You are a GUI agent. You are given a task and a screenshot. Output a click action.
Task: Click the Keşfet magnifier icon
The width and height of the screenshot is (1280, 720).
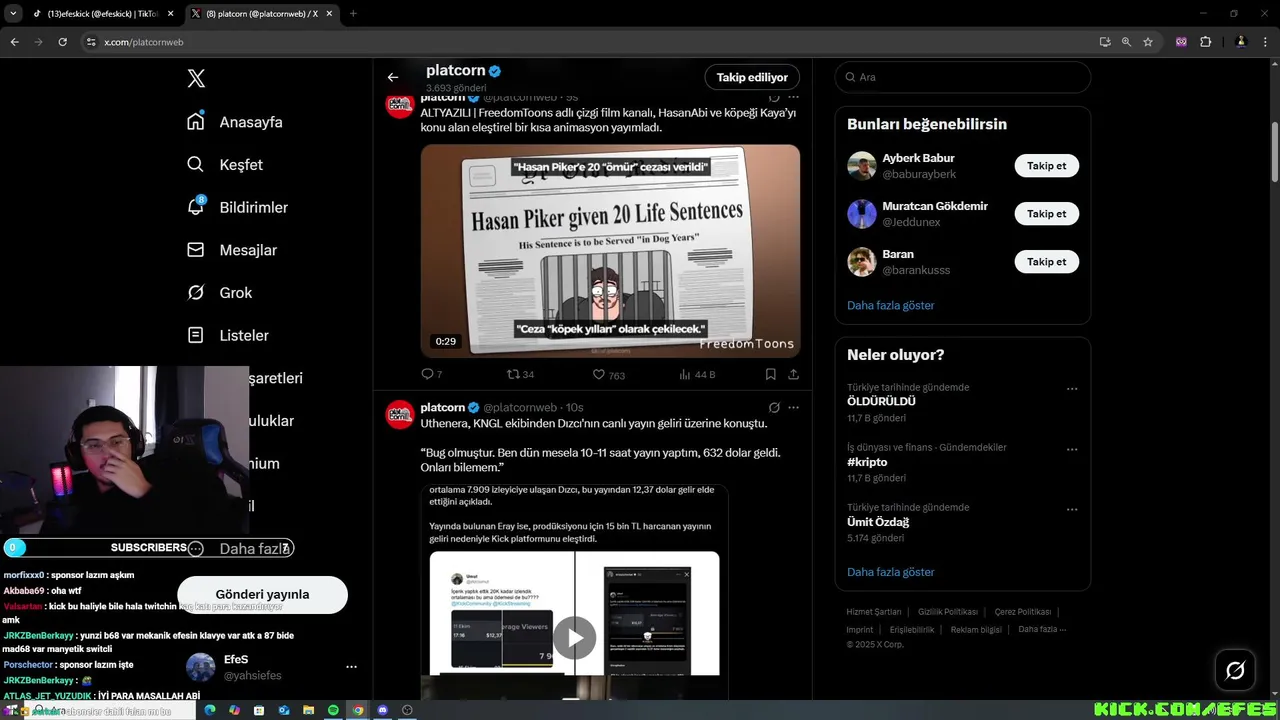[x=196, y=165]
